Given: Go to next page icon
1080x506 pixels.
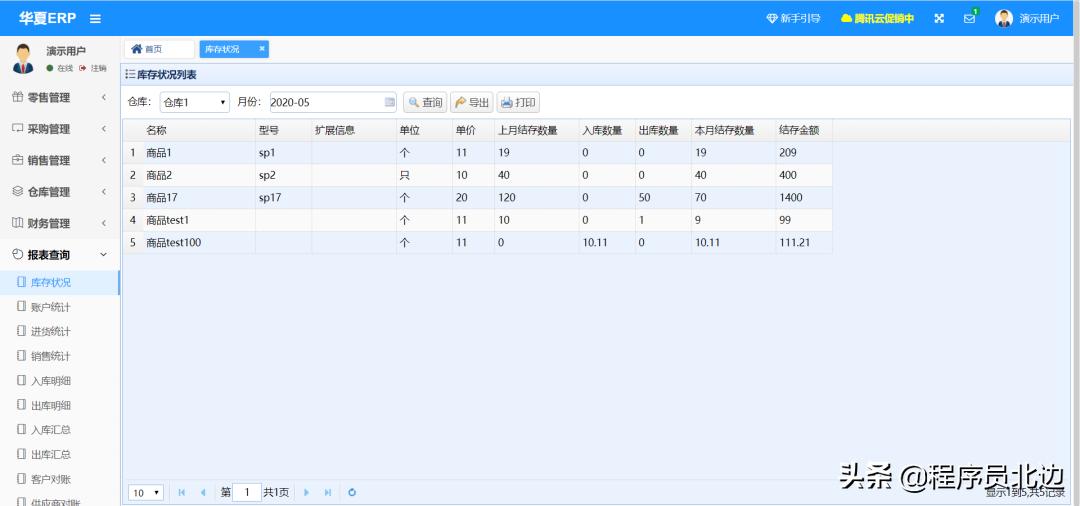Looking at the screenshot, I should click(307, 493).
